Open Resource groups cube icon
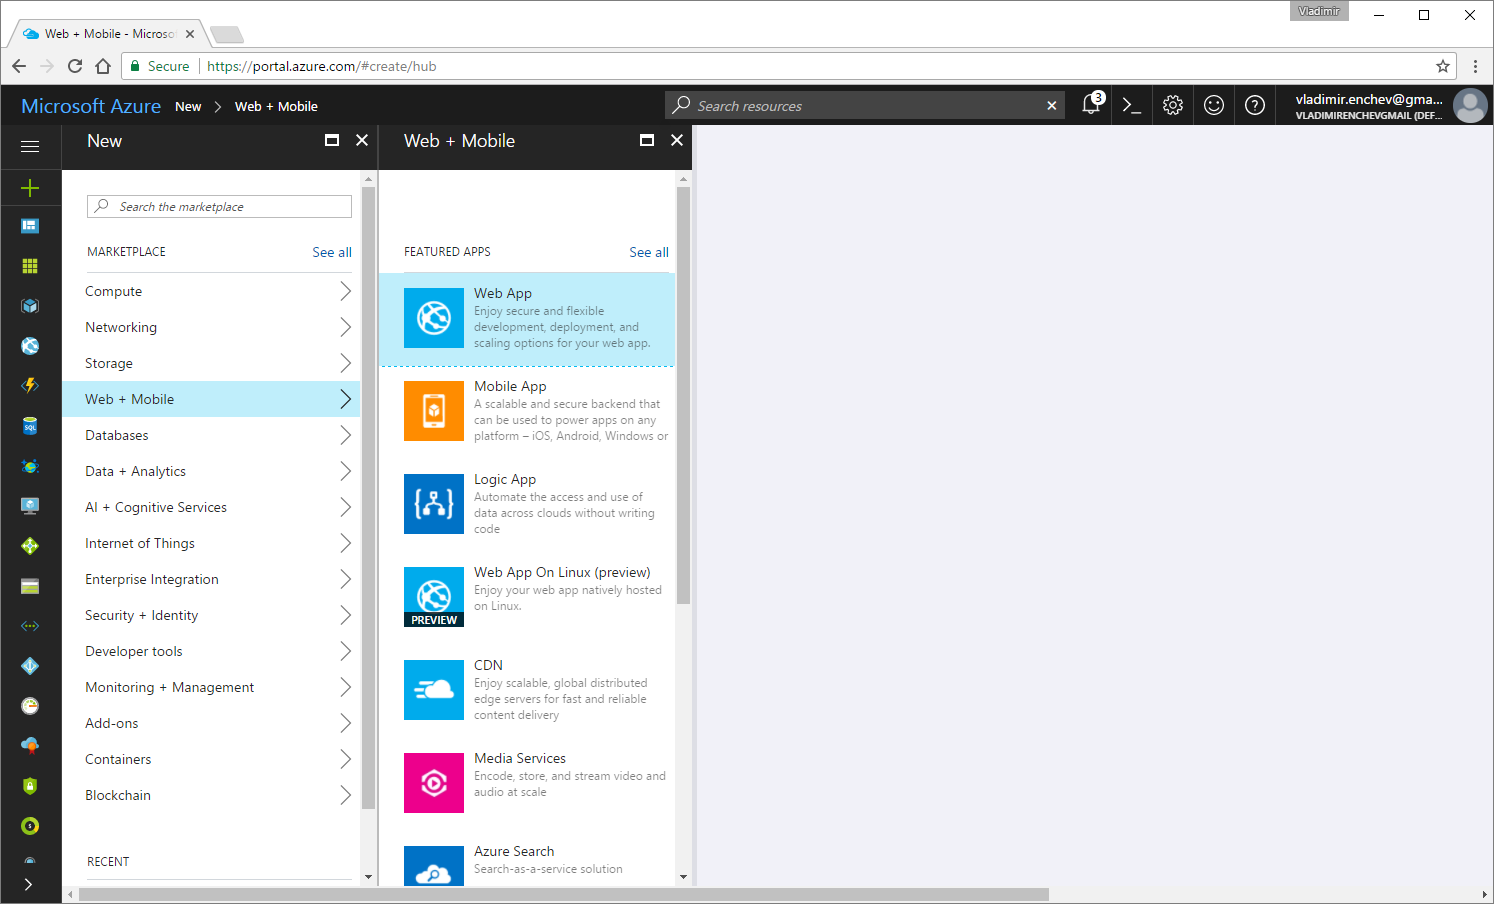The width and height of the screenshot is (1494, 904). 30,306
